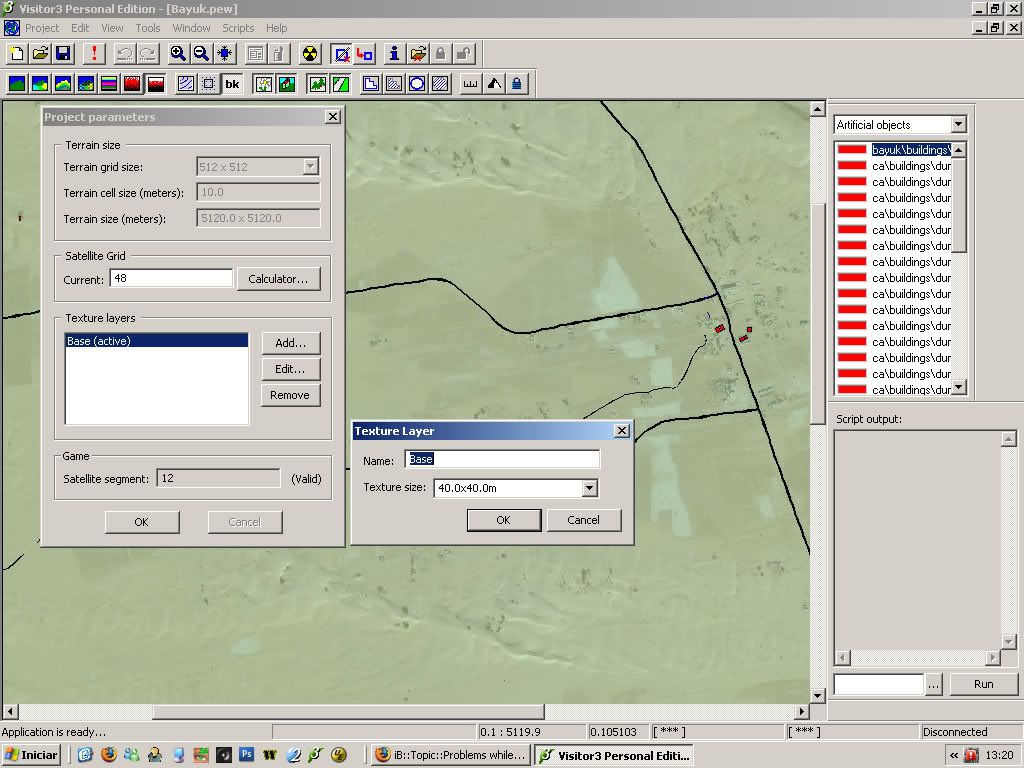The image size is (1024, 768).
Task: Click the red swatch beside bayuk\buildings entry
Action: point(852,150)
